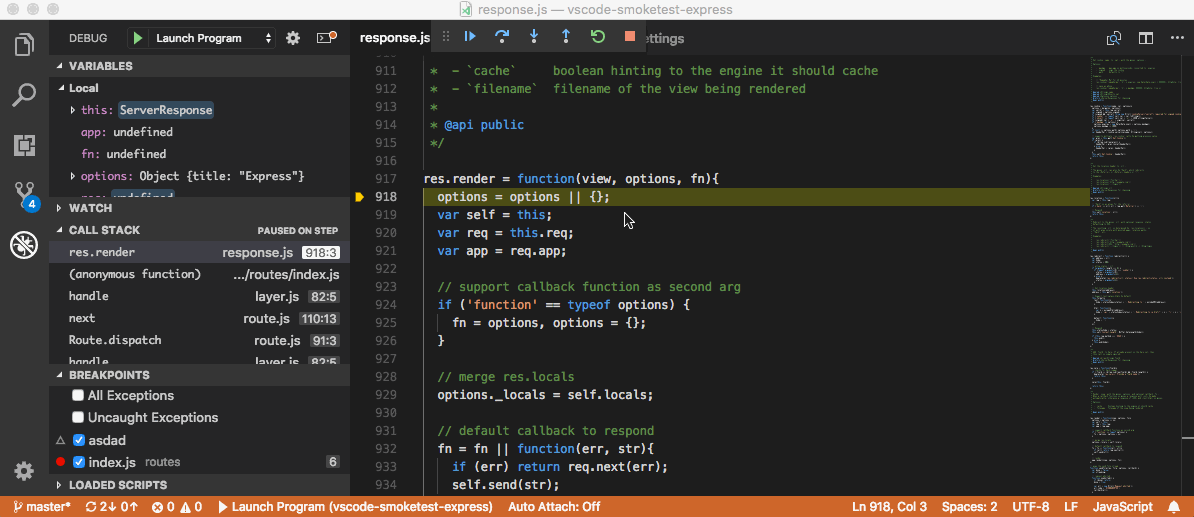Switch to the response.js tab
1194x517 pixels.
click(393, 38)
